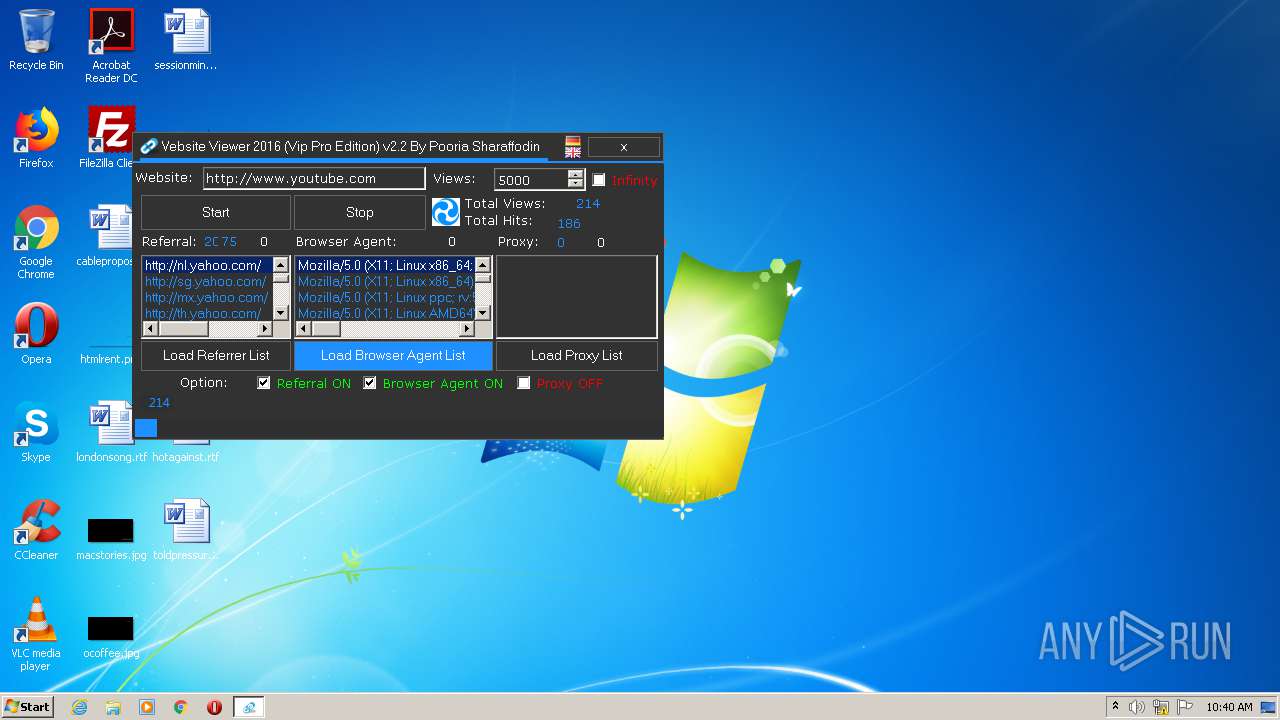
Task: Click Load Referrer List button
Action: click(216, 355)
